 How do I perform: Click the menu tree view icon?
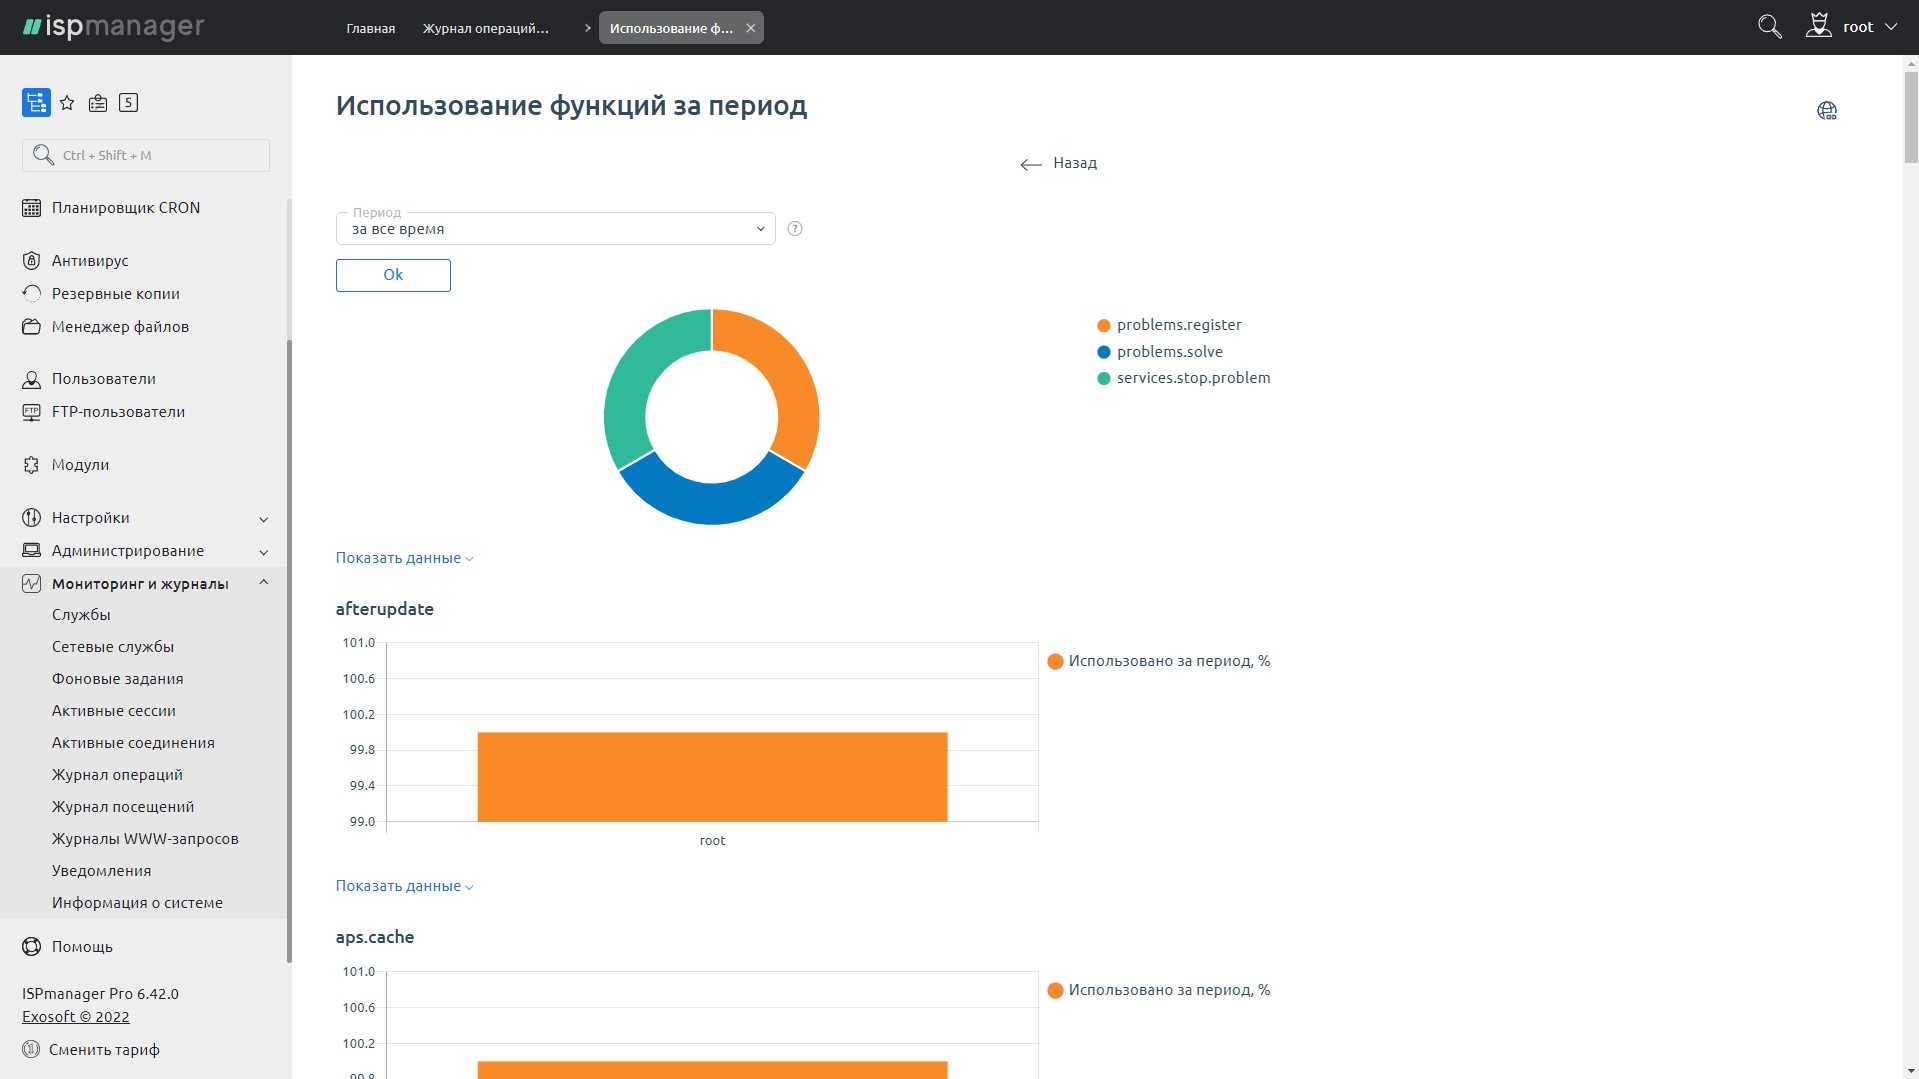click(x=36, y=103)
